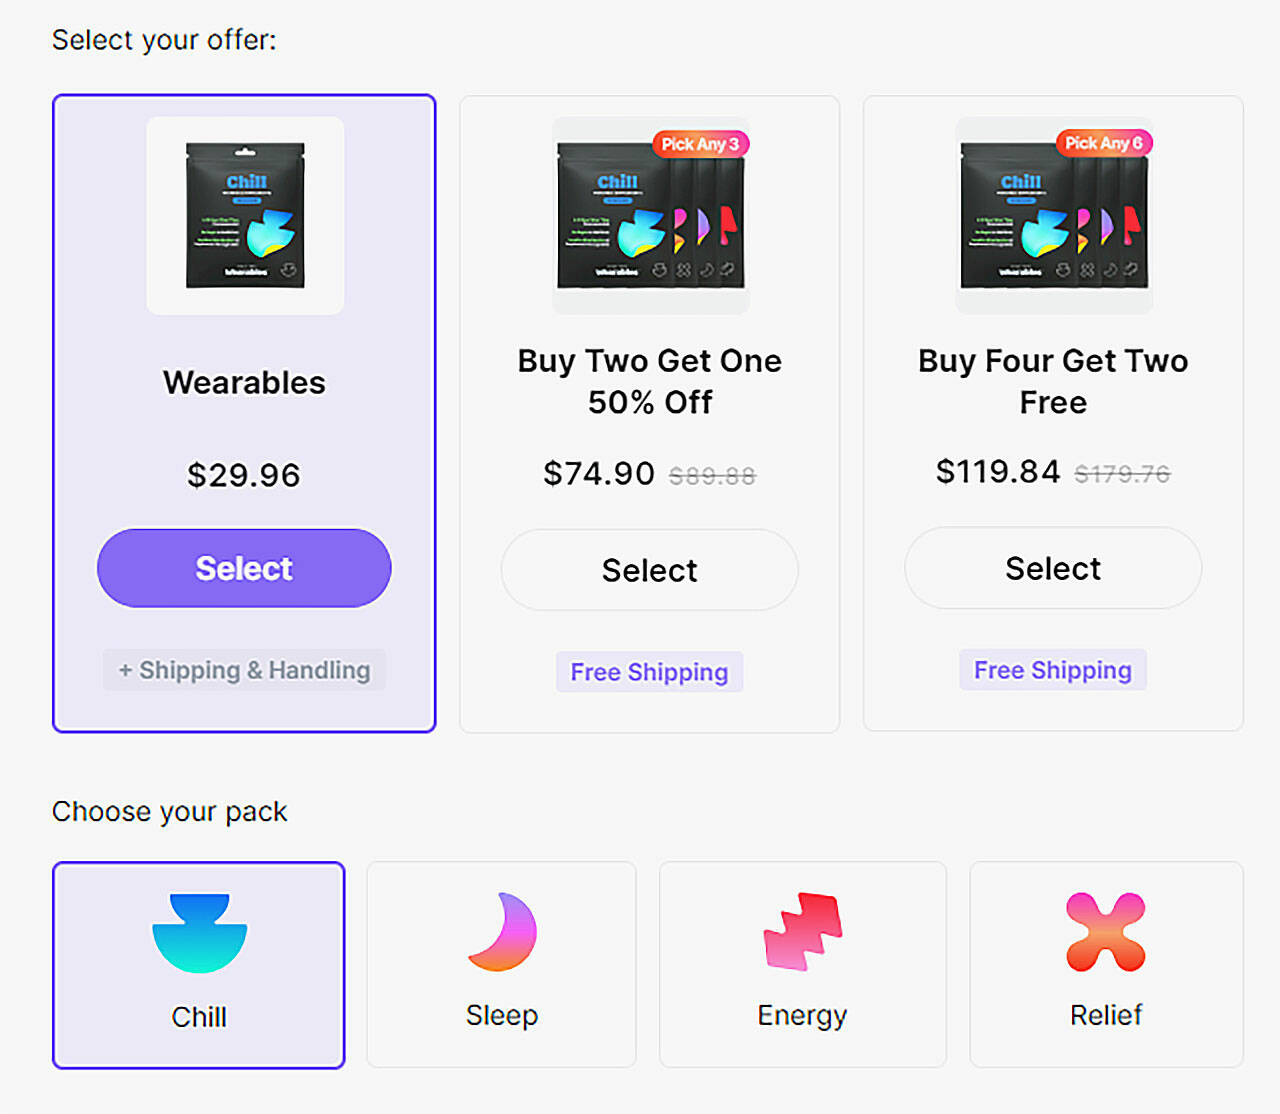
Task: Click the Choose your pack heading
Action: click(168, 811)
